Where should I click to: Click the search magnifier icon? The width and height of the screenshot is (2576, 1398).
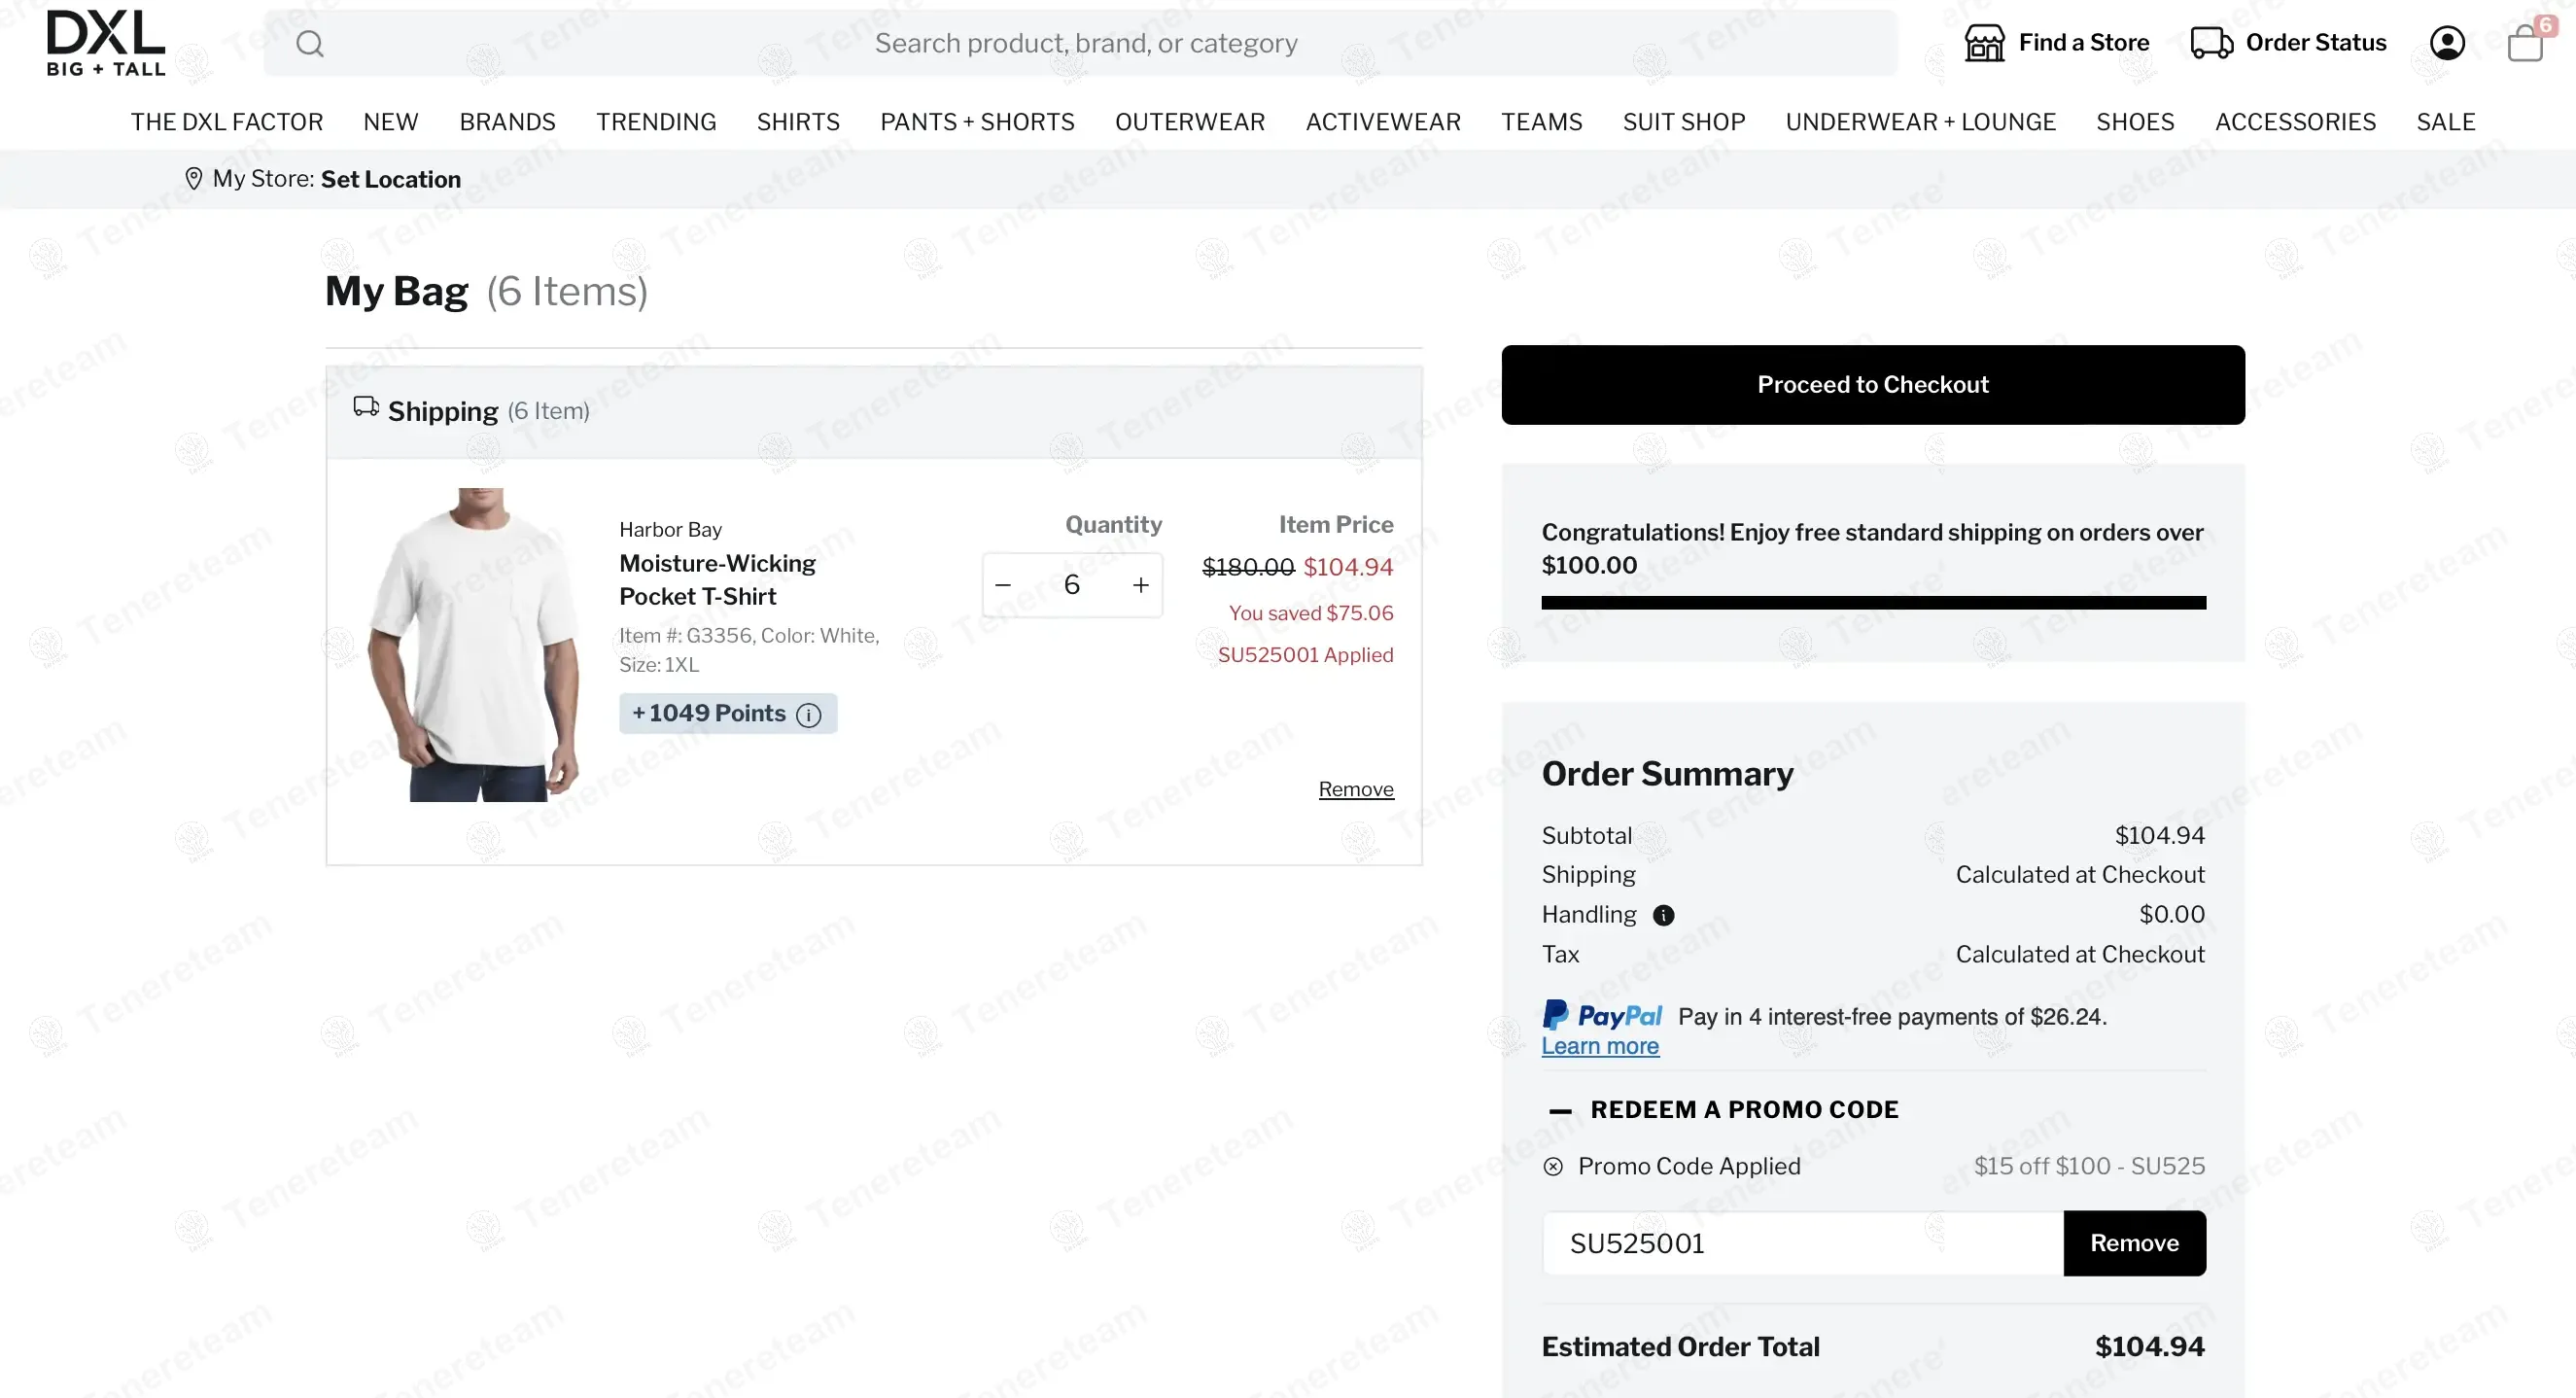310,43
